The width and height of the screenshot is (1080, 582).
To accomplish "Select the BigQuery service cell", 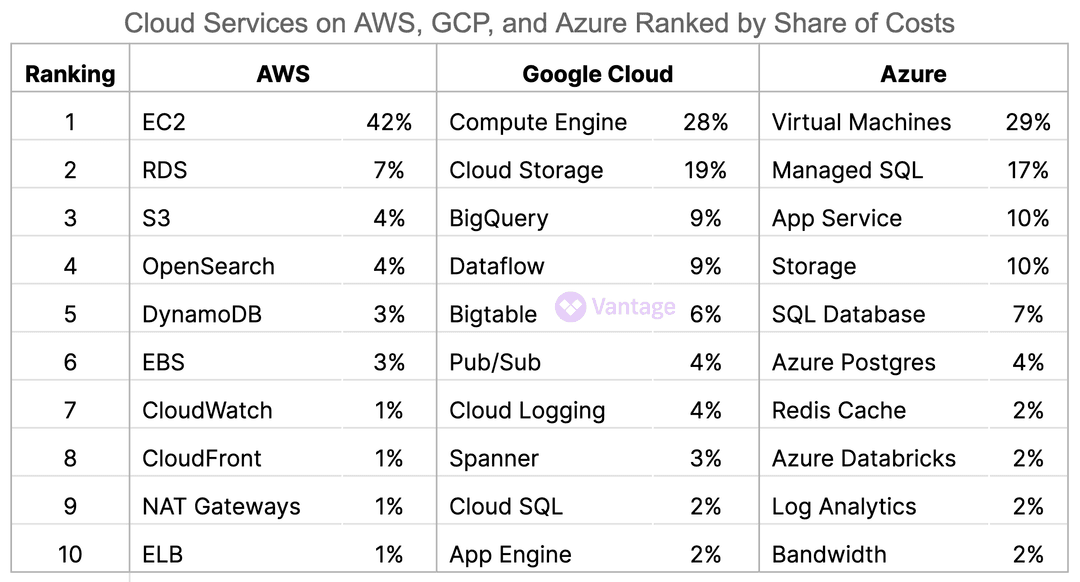I will coord(498,219).
